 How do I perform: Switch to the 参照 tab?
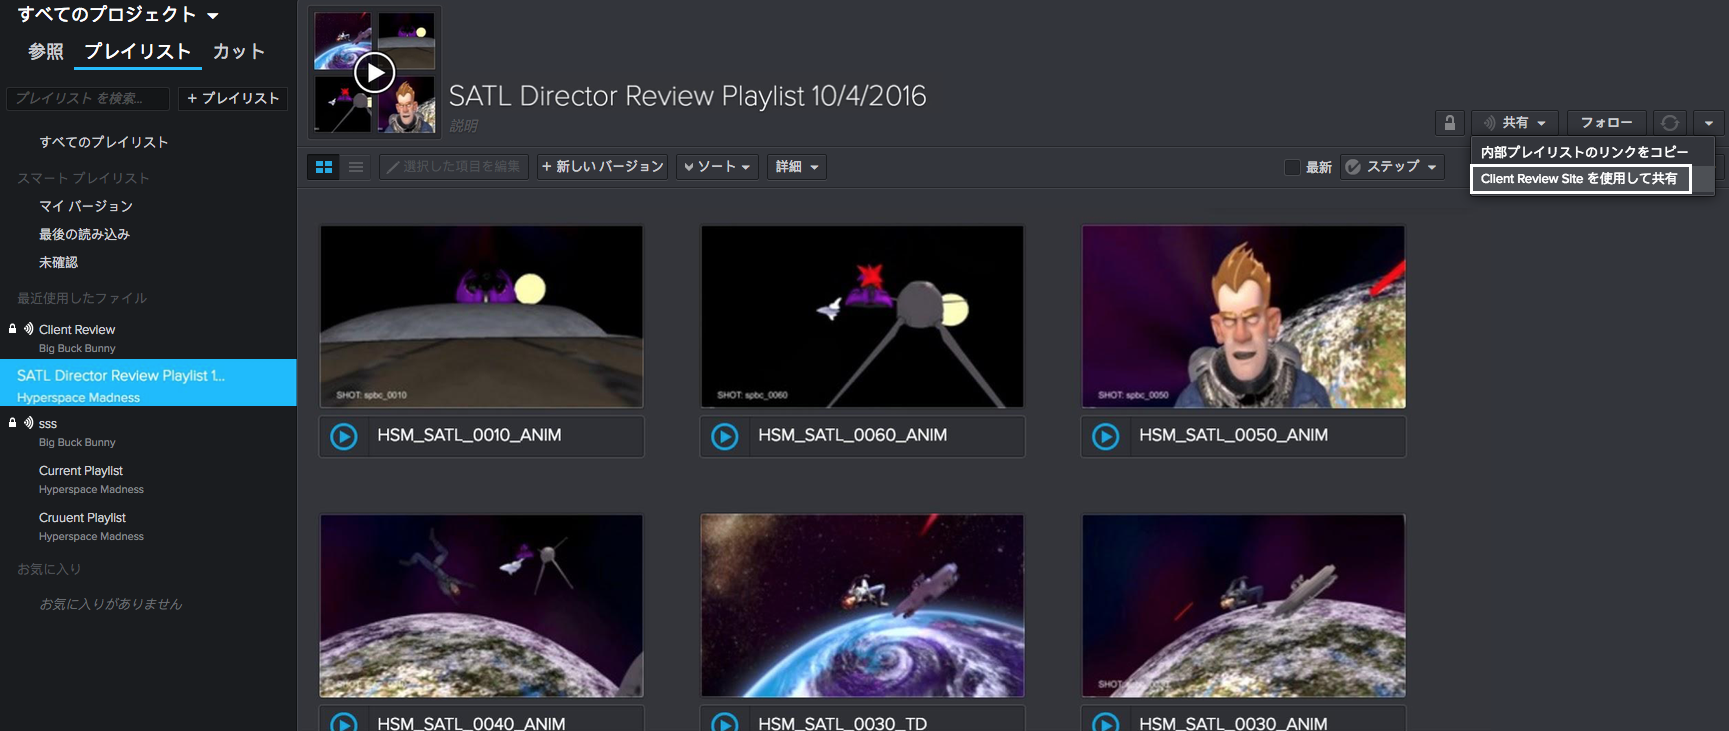tap(46, 51)
